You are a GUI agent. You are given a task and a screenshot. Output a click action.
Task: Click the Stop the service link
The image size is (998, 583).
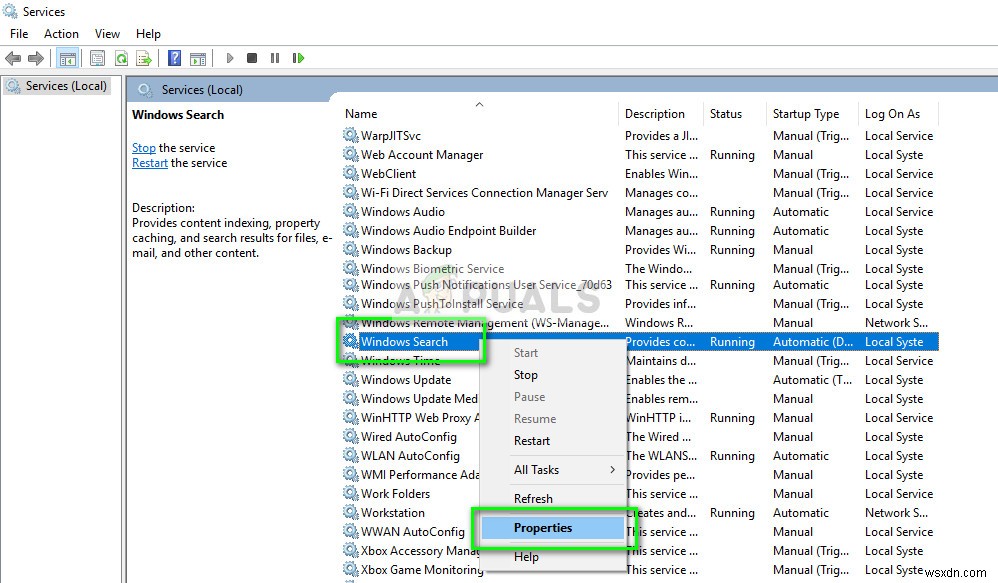tap(144, 148)
